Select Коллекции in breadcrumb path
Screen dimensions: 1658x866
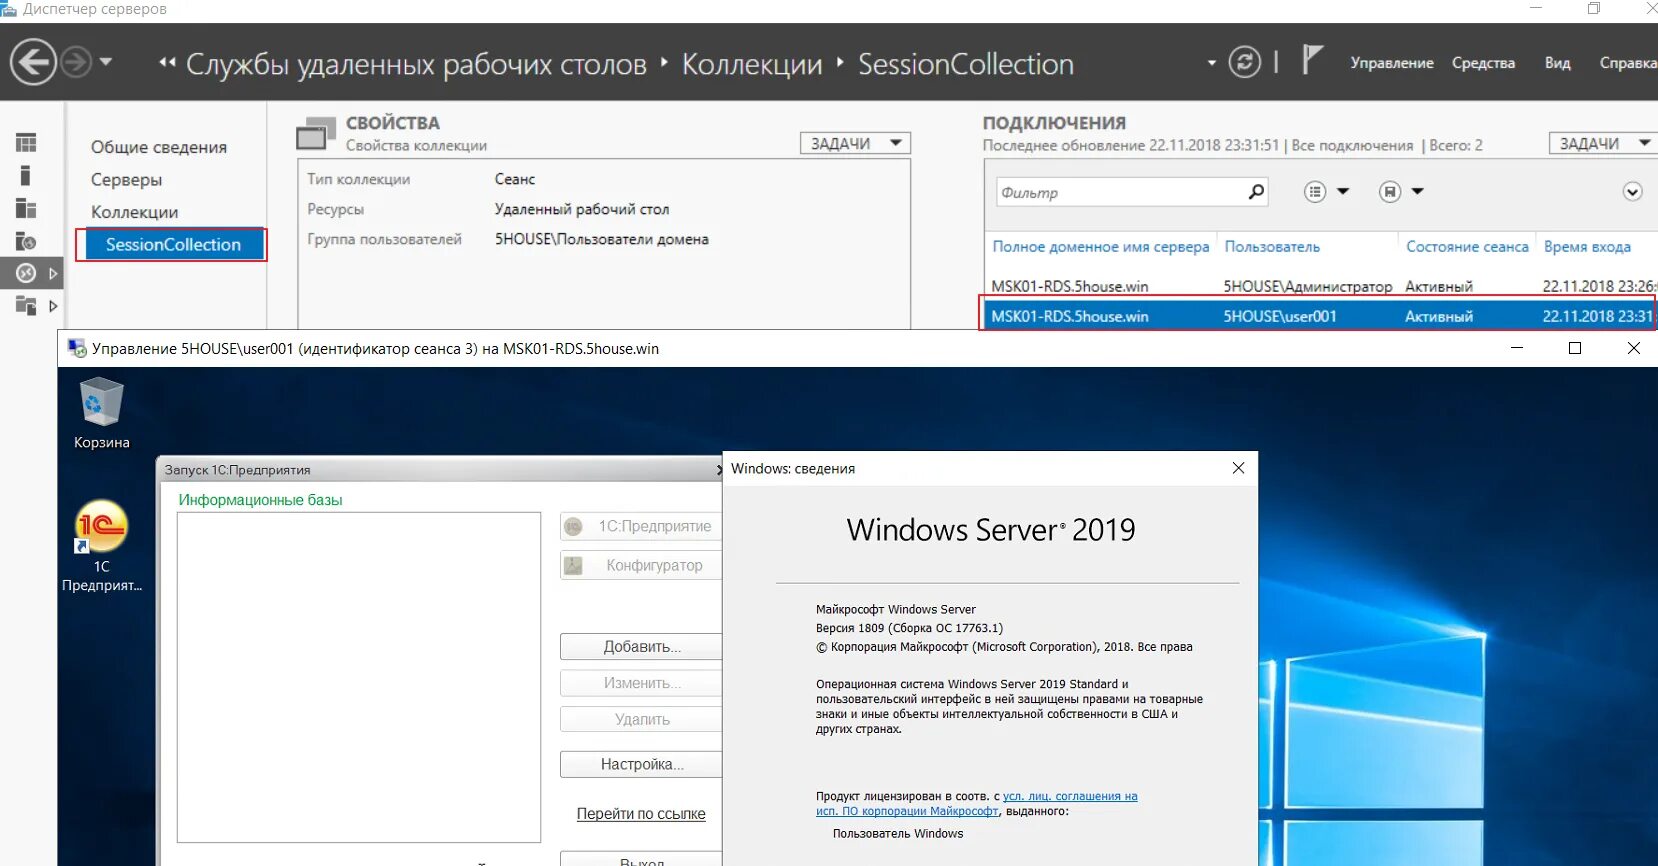coord(752,64)
